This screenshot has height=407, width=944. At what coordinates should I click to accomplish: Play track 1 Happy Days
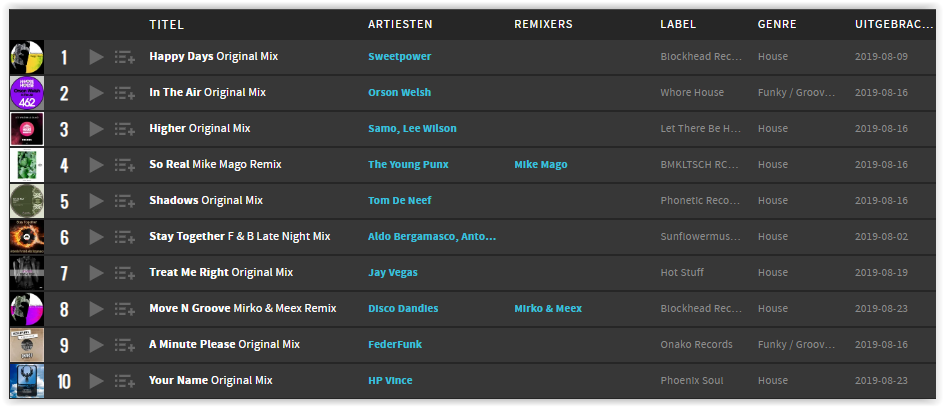coord(96,57)
